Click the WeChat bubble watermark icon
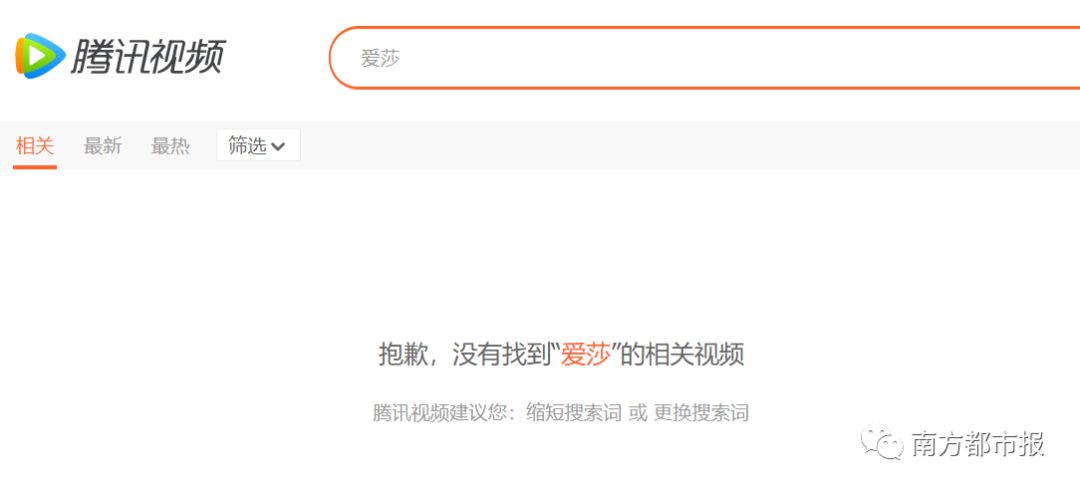Screen dimensions: 1080x492 pos(881,442)
